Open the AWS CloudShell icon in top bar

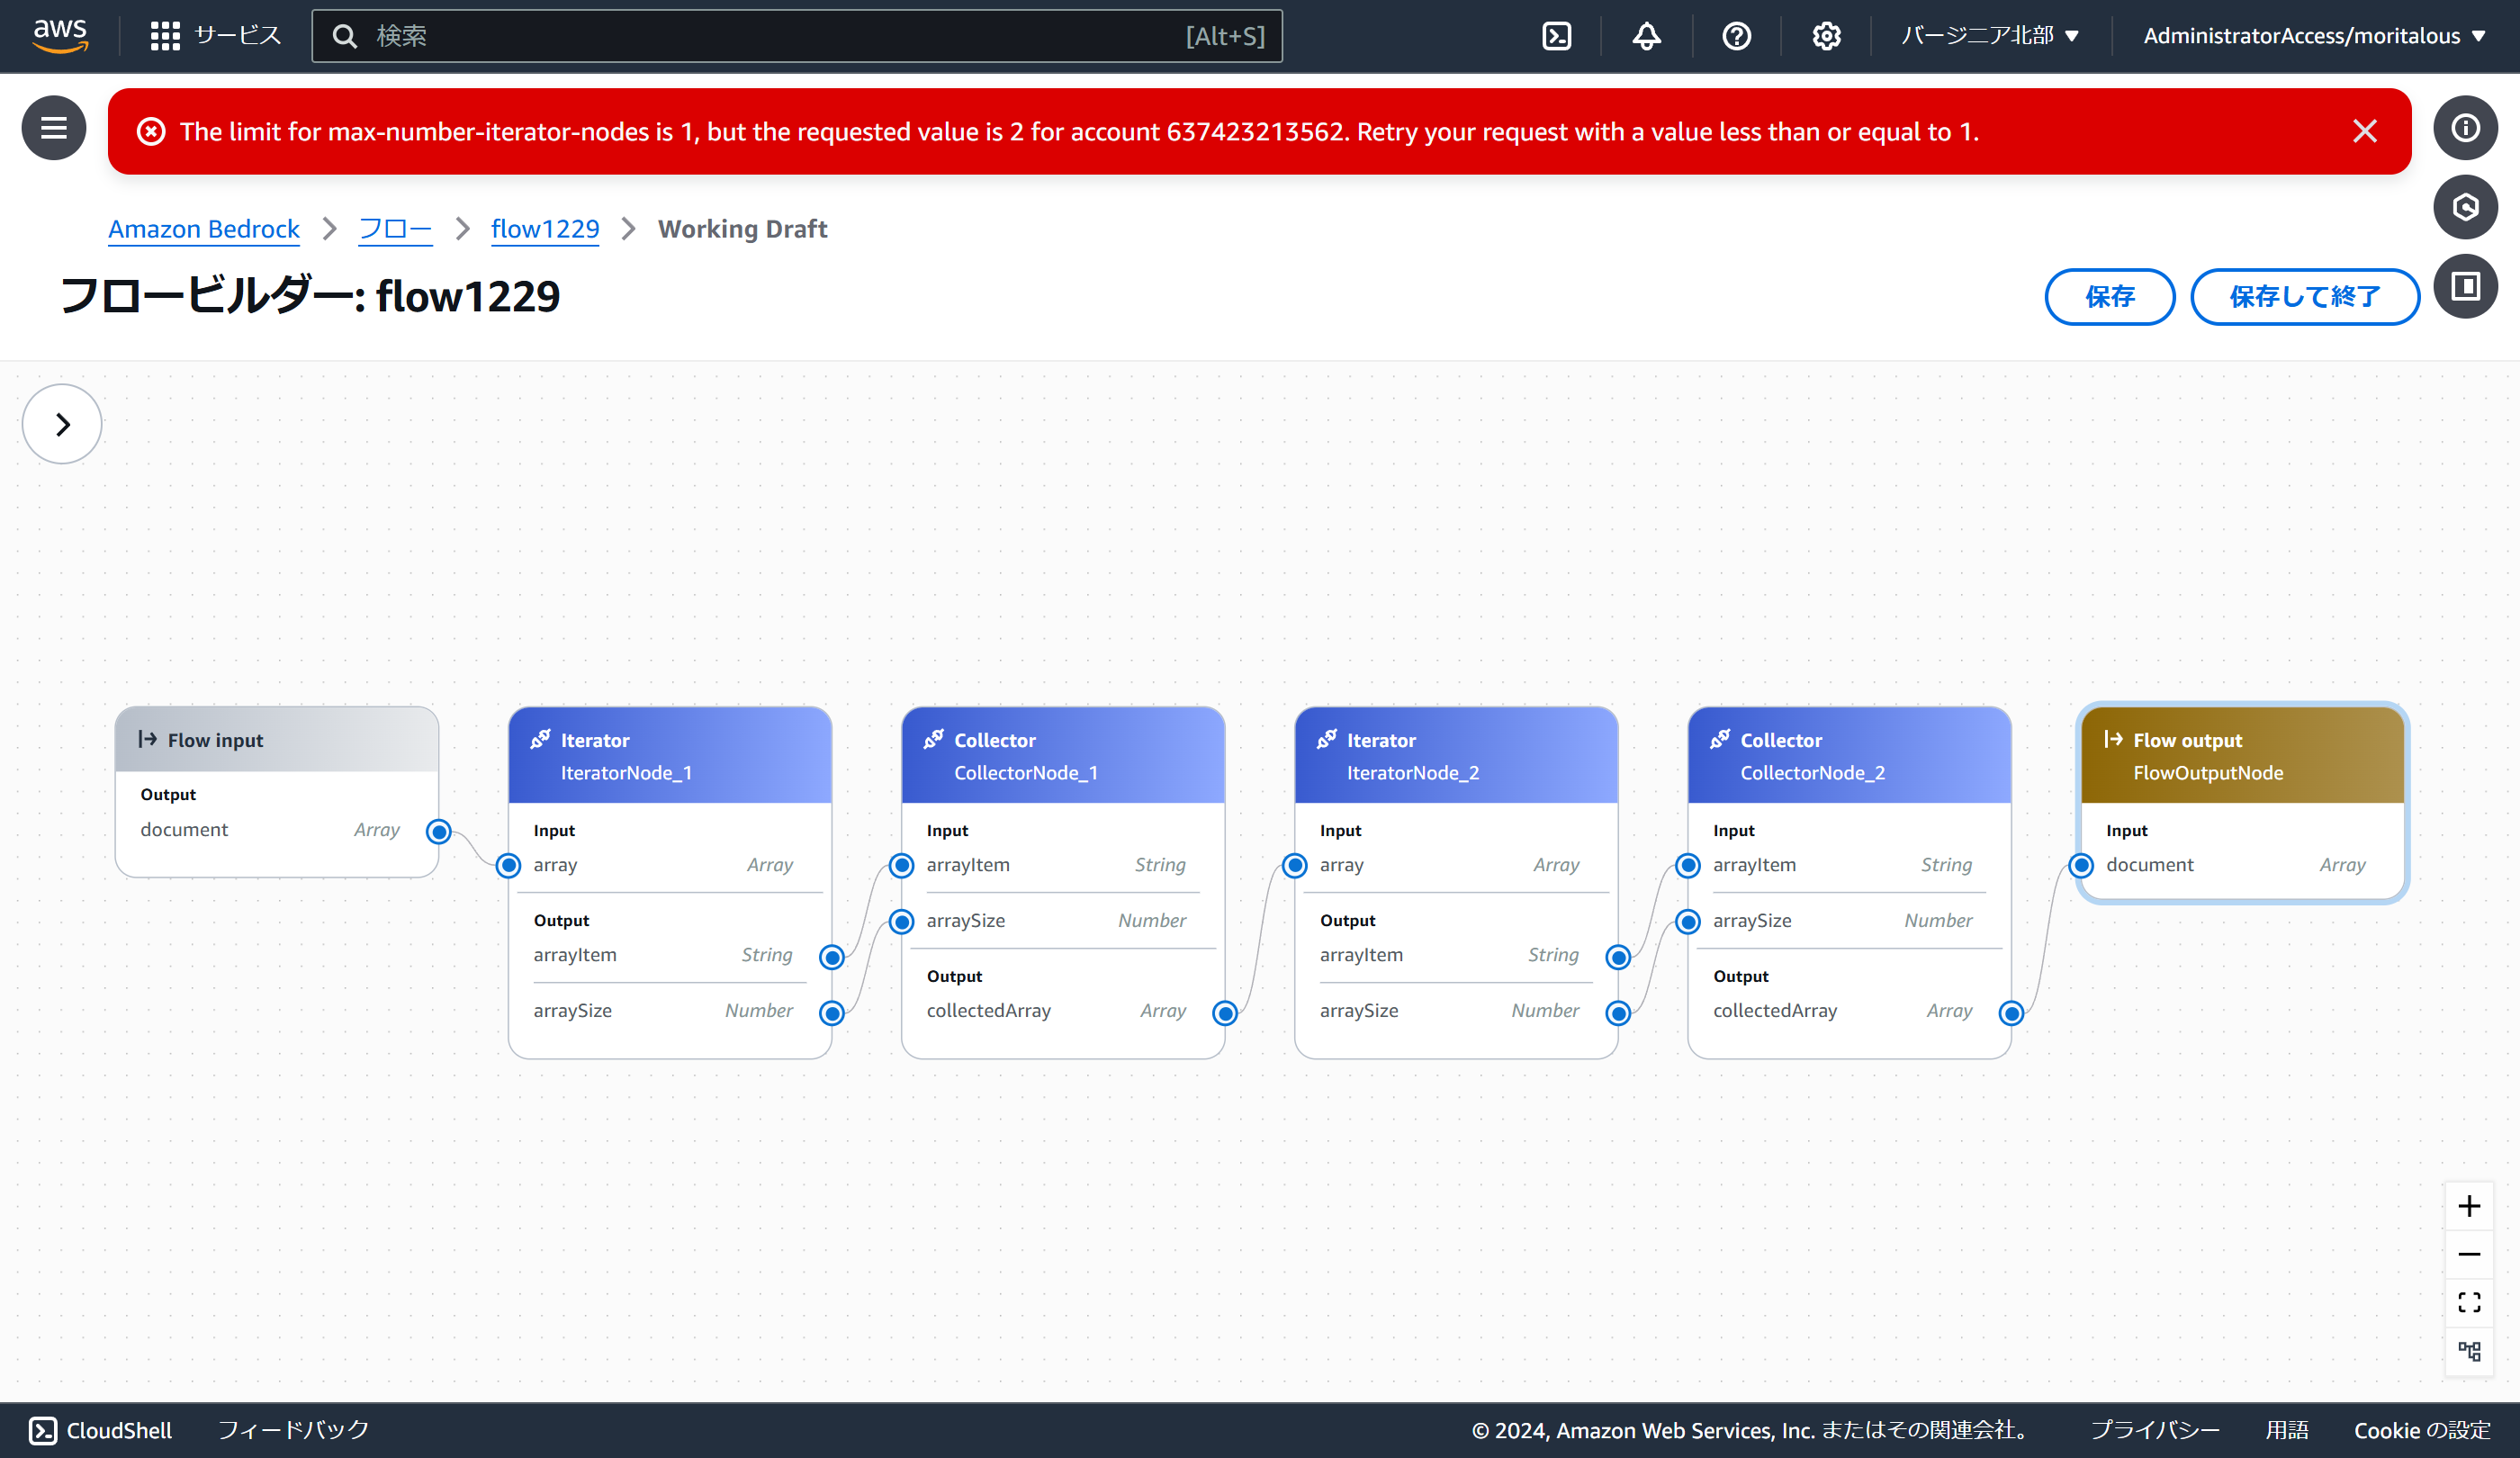click(1557, 36)
